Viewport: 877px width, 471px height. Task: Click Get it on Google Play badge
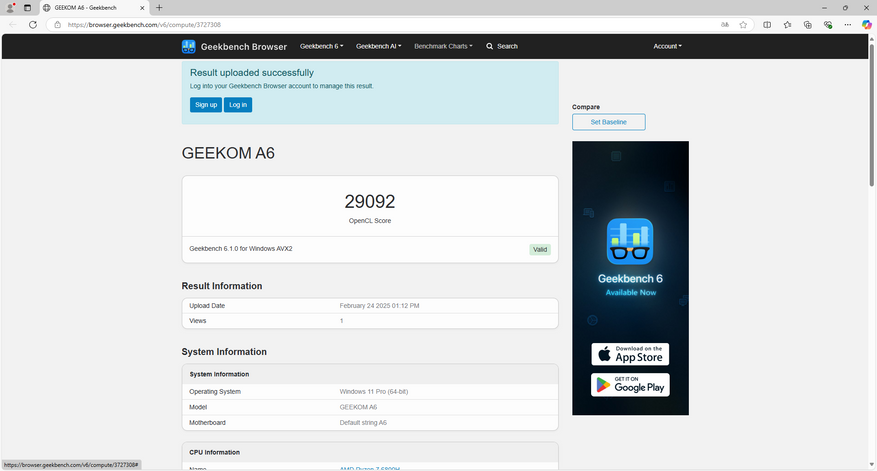[630, 385]
